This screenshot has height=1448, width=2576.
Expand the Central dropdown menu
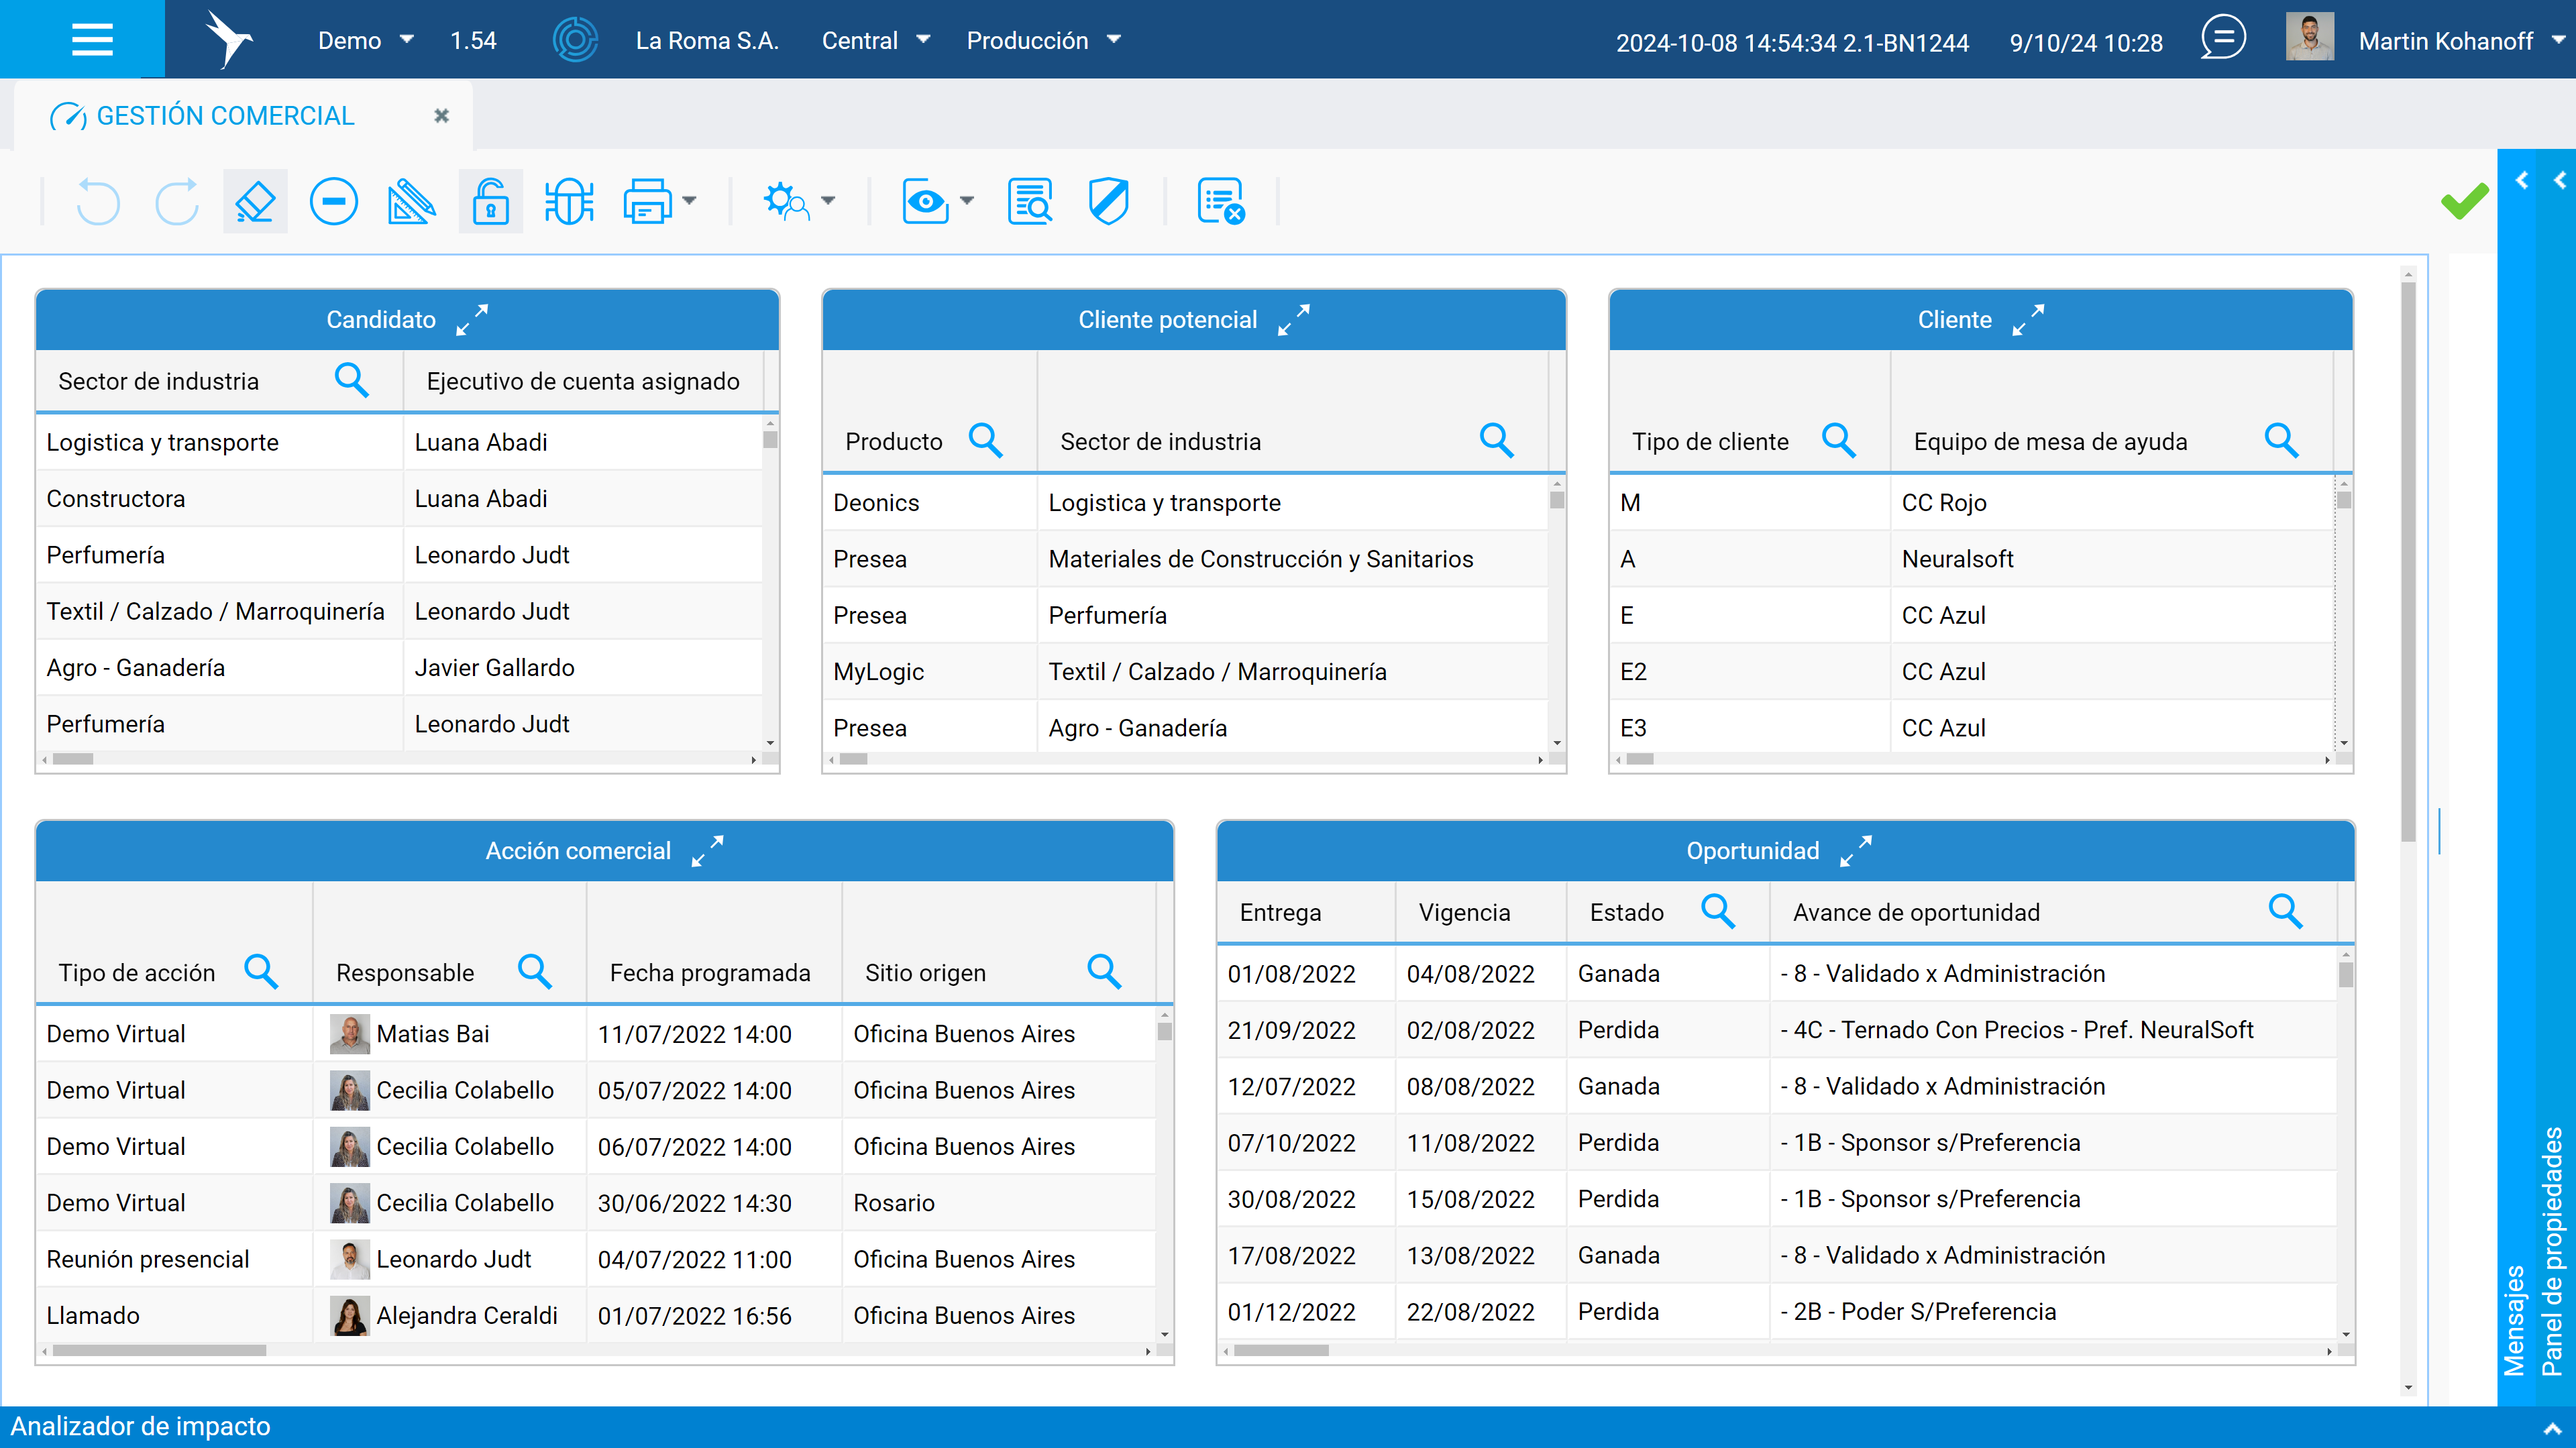pyautogui.click(x=875, y=40)
